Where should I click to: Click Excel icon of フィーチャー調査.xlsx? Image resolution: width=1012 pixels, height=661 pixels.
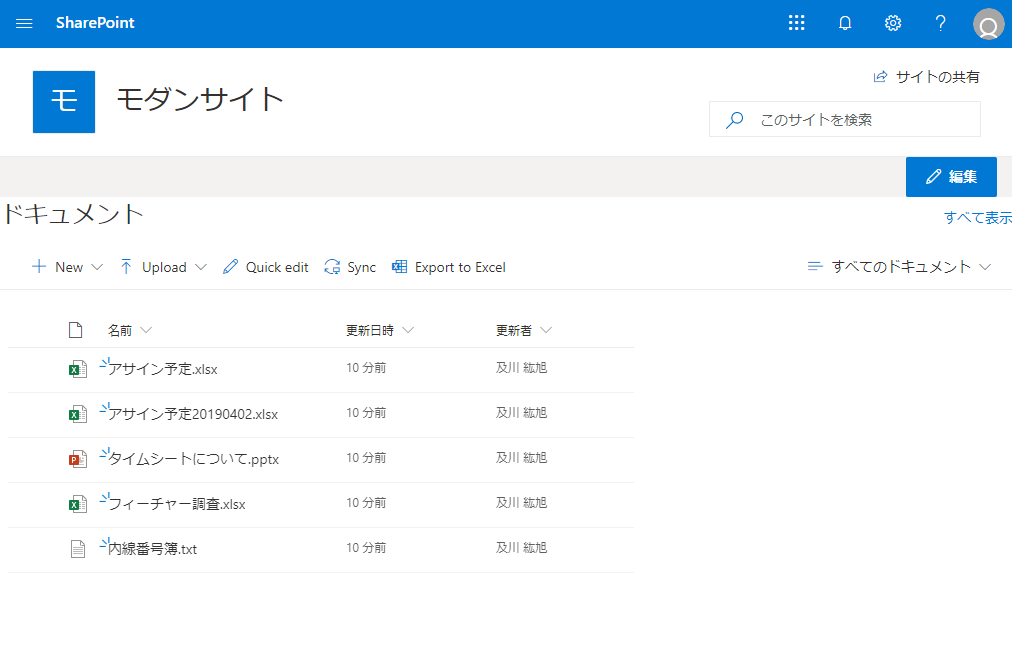pos(75,504)
